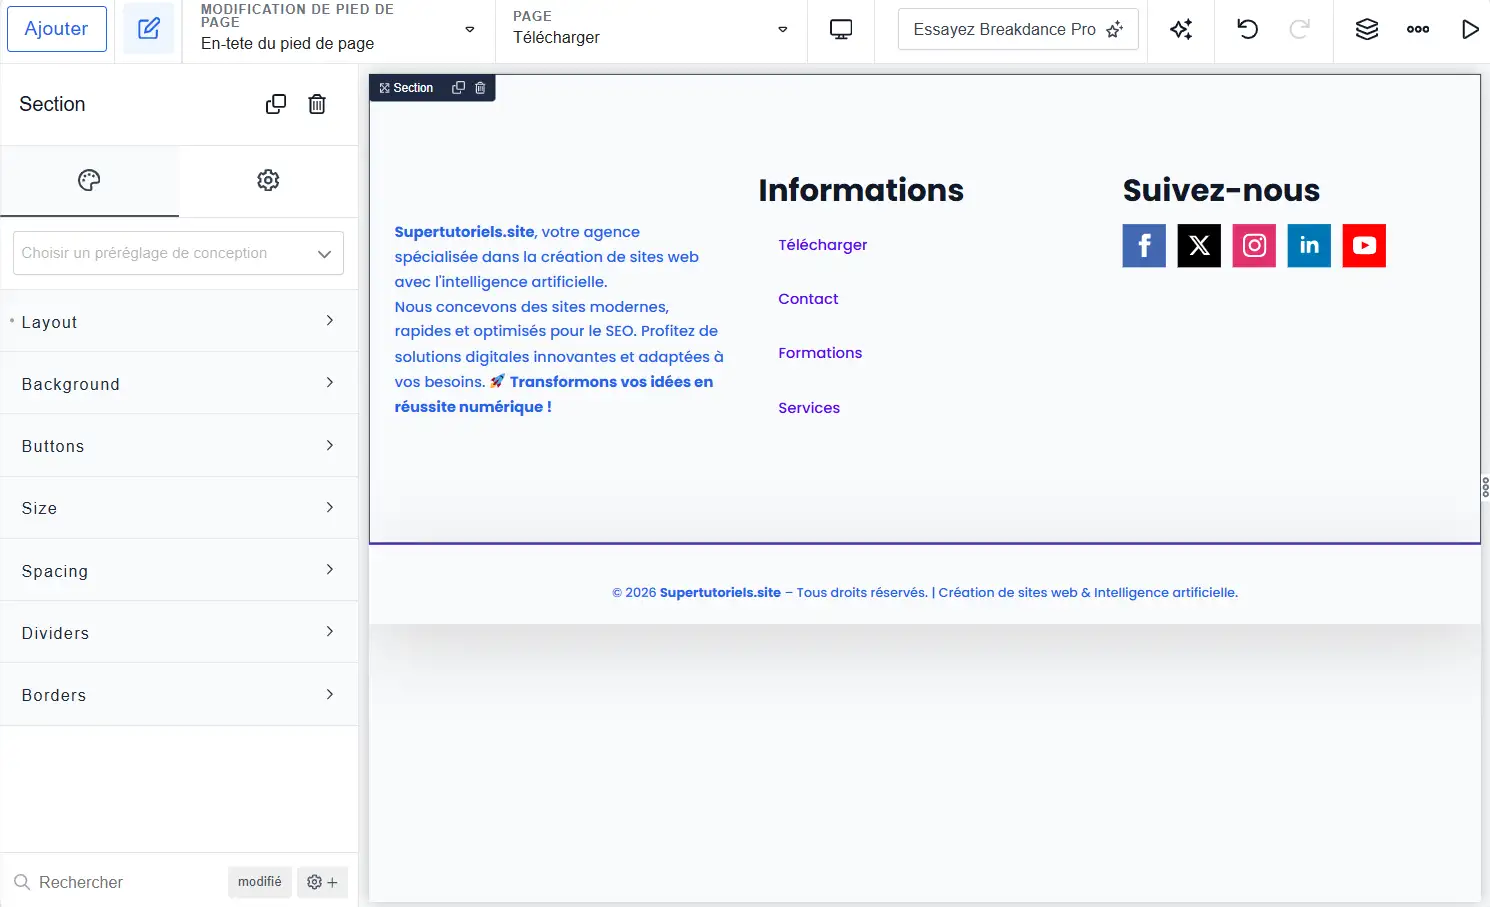The image size is (1490, 907).
Task: Redo the last undone change
Action: click(x=1299, y=29)
